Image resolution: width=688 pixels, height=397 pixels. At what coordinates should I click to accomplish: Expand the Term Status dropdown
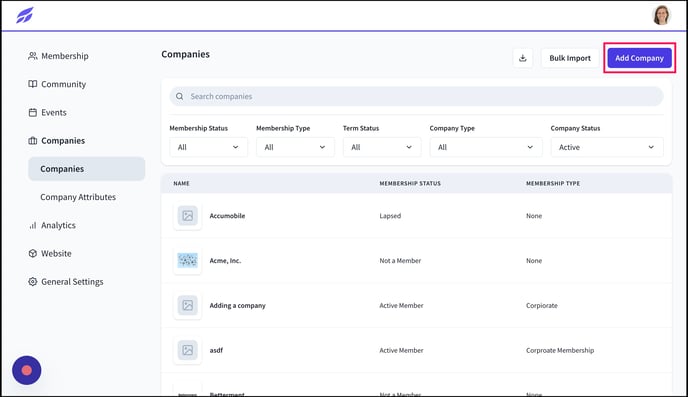pos(382,147)
